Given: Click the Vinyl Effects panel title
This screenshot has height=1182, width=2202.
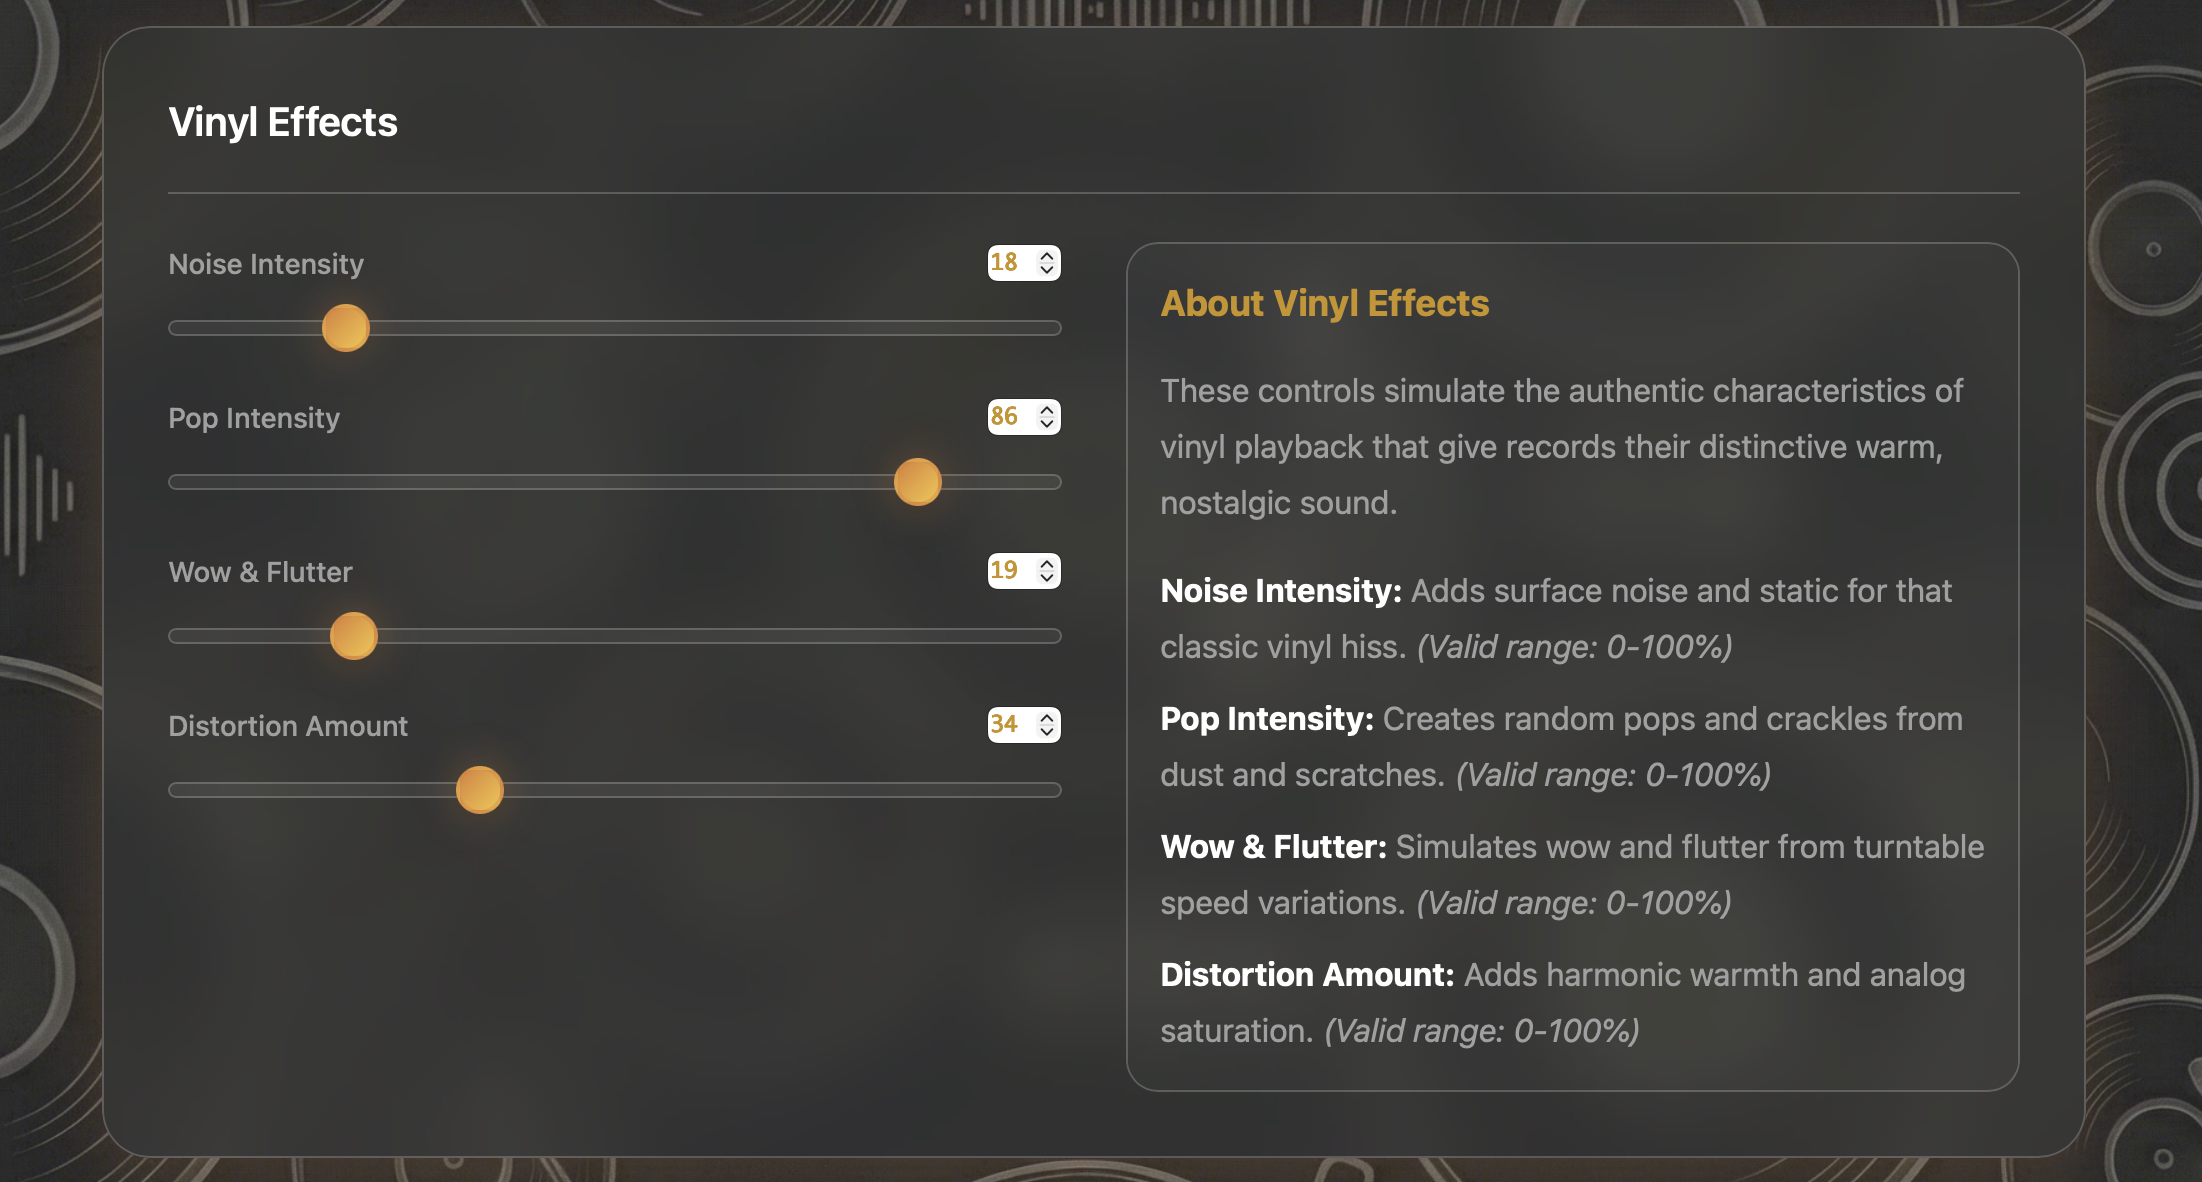Looking at the screenshot, I should click(x=283, y=122).
